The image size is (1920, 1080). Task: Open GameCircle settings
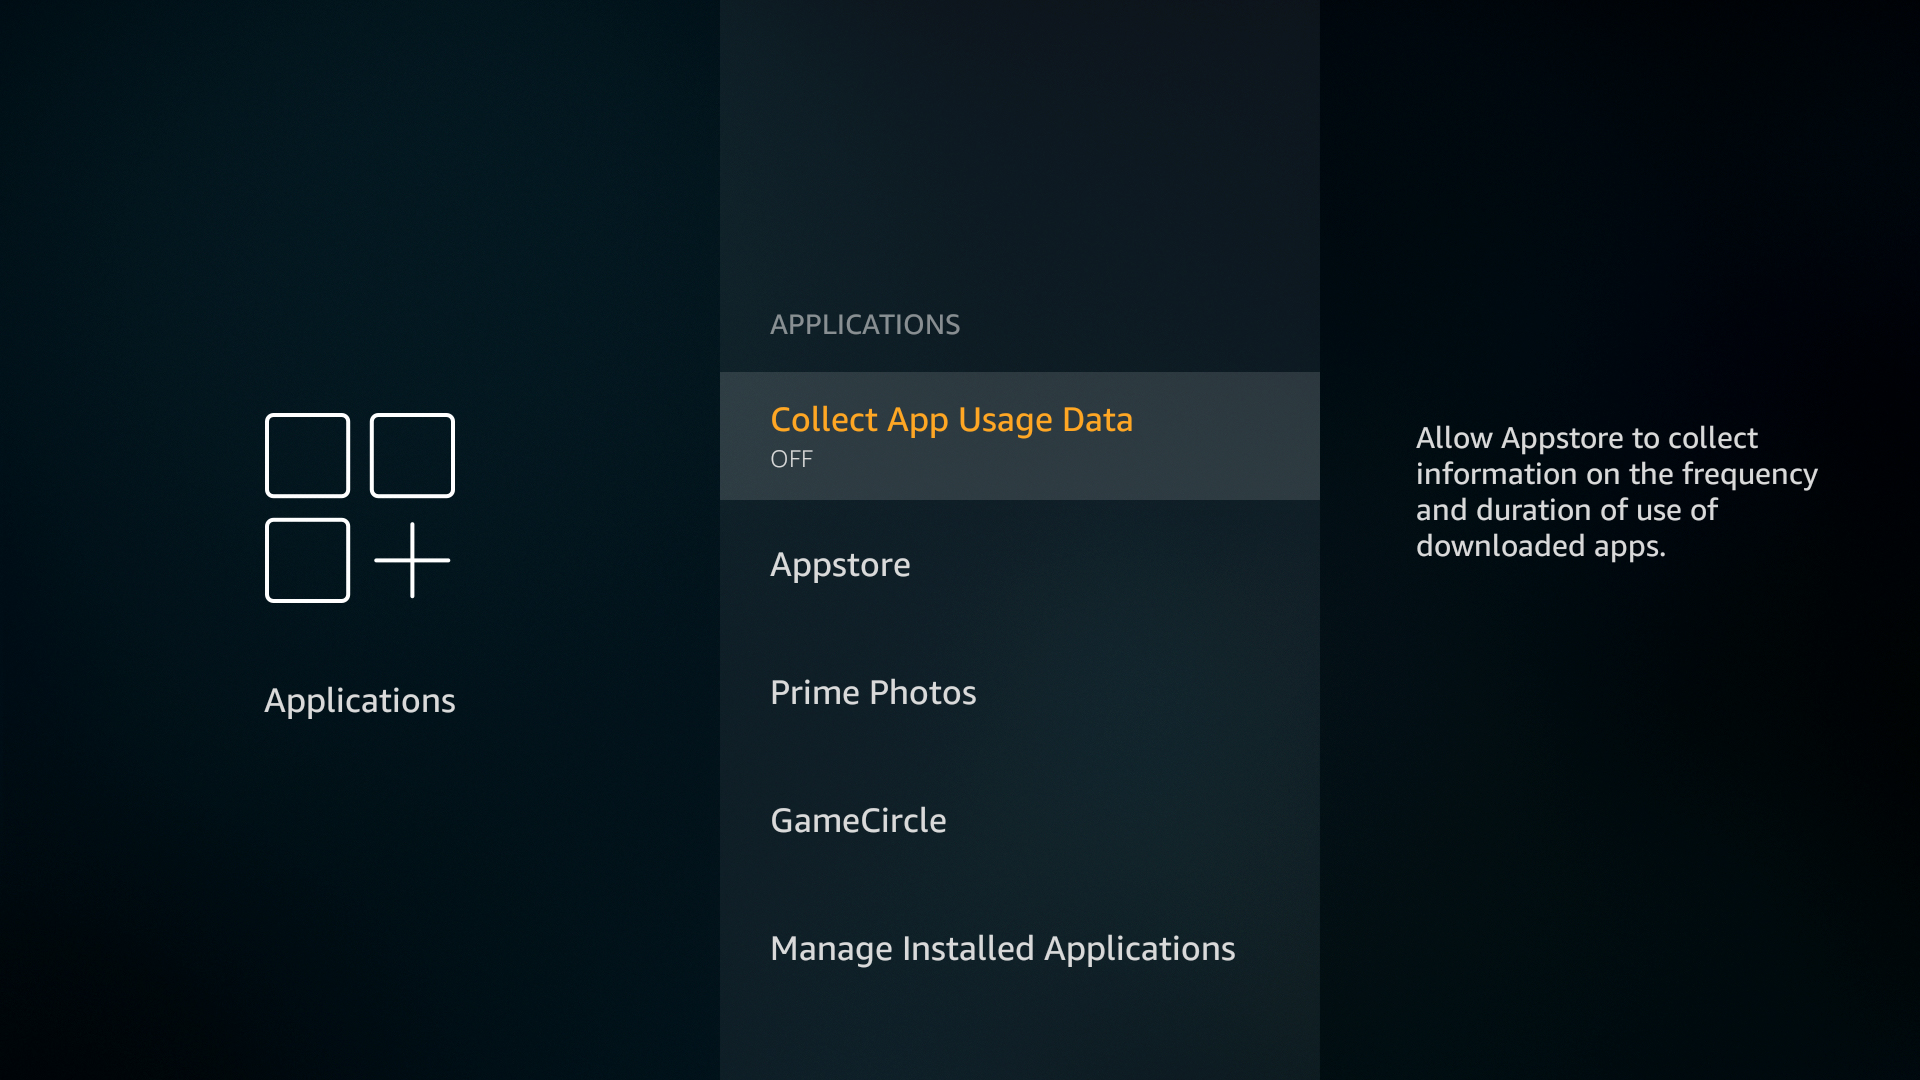point(860,820)
